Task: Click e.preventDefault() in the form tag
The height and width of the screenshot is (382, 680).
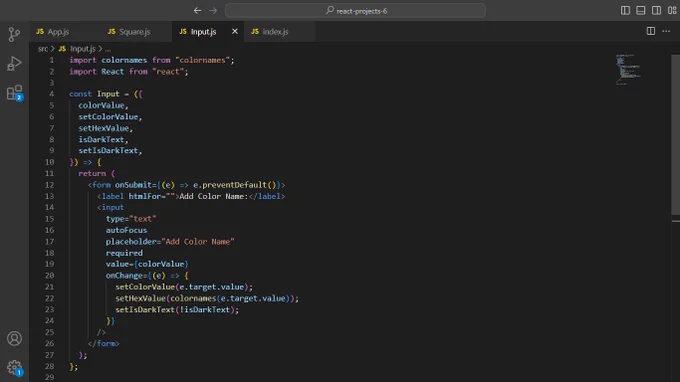Action: (x=235, y=185)
